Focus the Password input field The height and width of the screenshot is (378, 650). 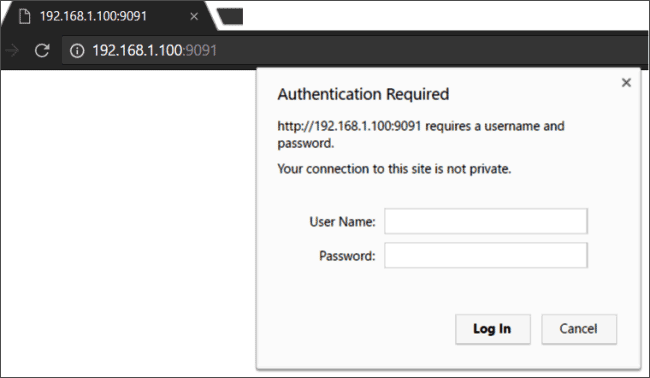pos(486,255)
